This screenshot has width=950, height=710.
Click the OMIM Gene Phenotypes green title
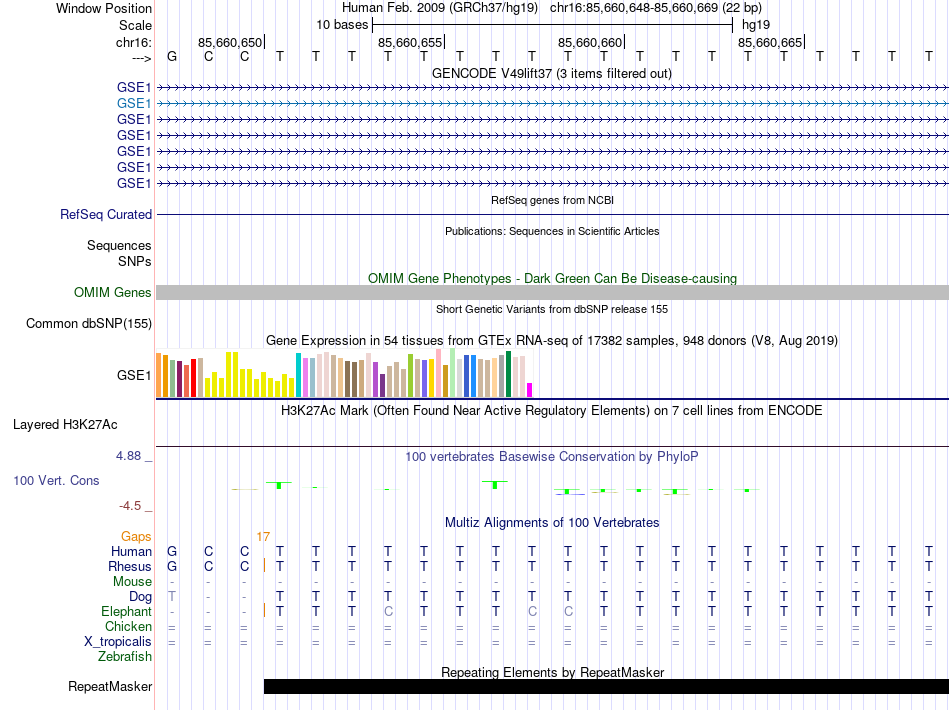tap(551, 278)
